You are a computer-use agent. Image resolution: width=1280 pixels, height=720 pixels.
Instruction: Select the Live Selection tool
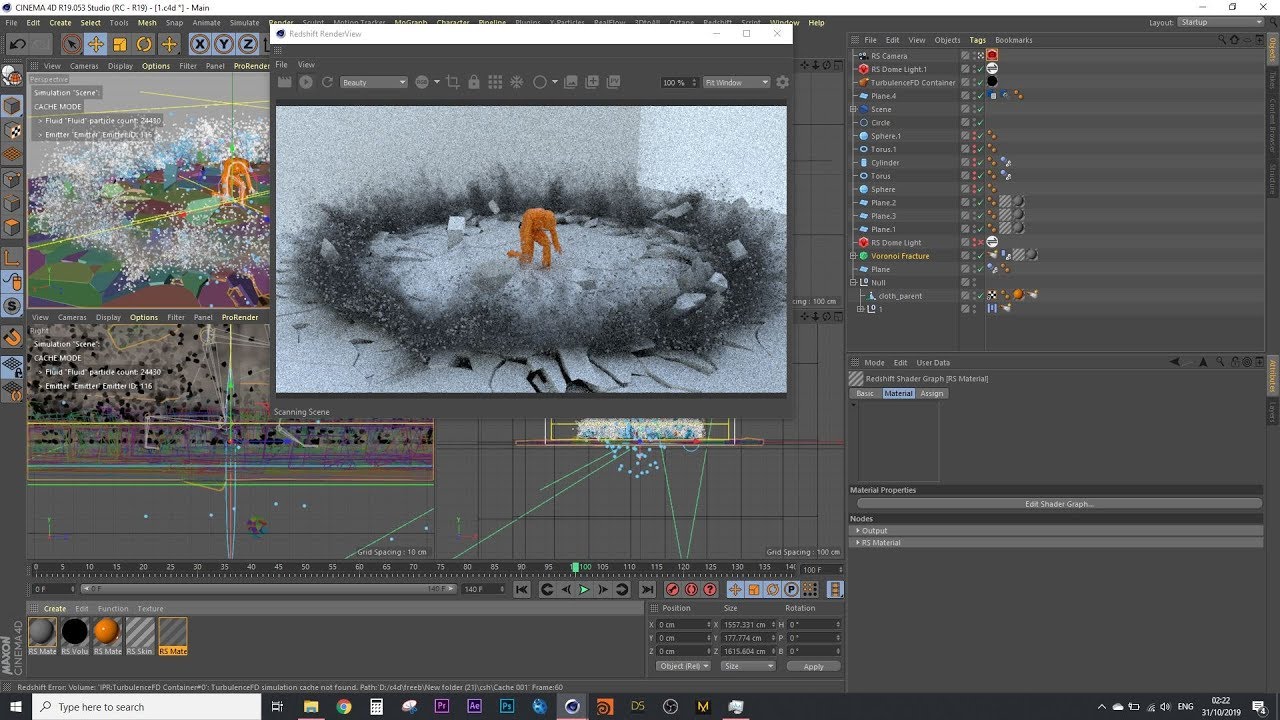click(71, 44)
